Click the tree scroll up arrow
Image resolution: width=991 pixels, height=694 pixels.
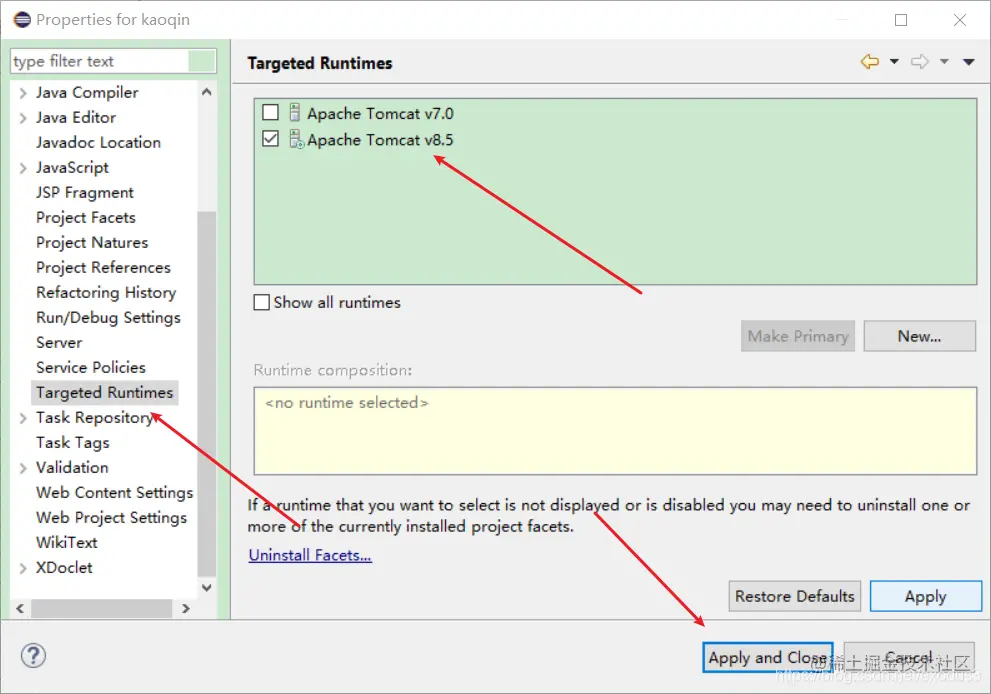207,92
